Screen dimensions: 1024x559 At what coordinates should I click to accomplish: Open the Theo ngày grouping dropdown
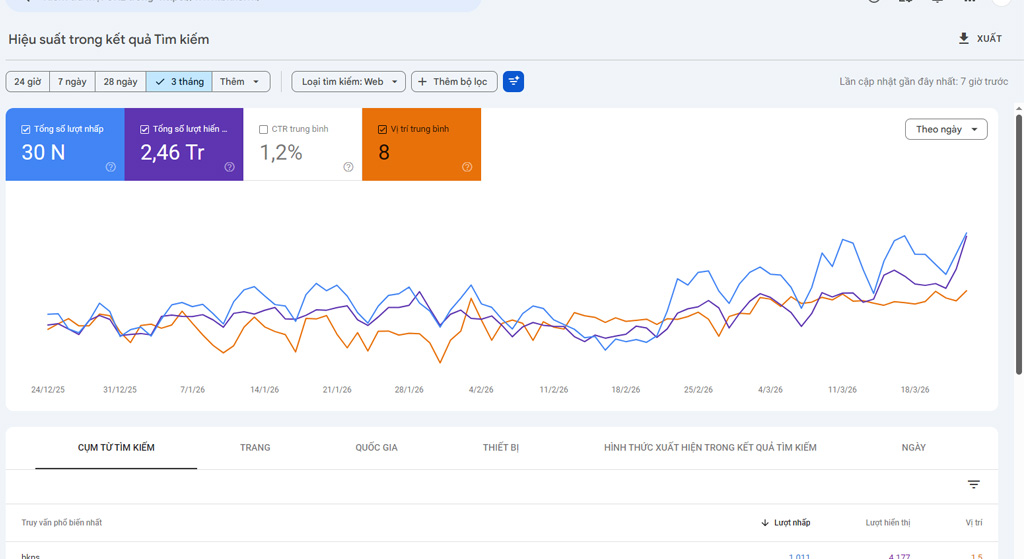tap(945, 130)
